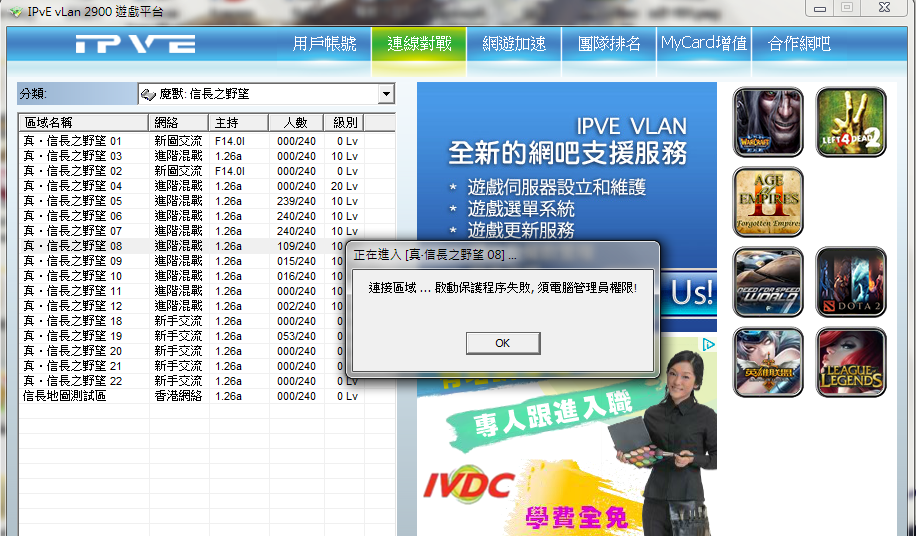This screenshot has width=916, height=536.
Task: Open the Left 4 Dead 2 icon
Action: point(851,122)
